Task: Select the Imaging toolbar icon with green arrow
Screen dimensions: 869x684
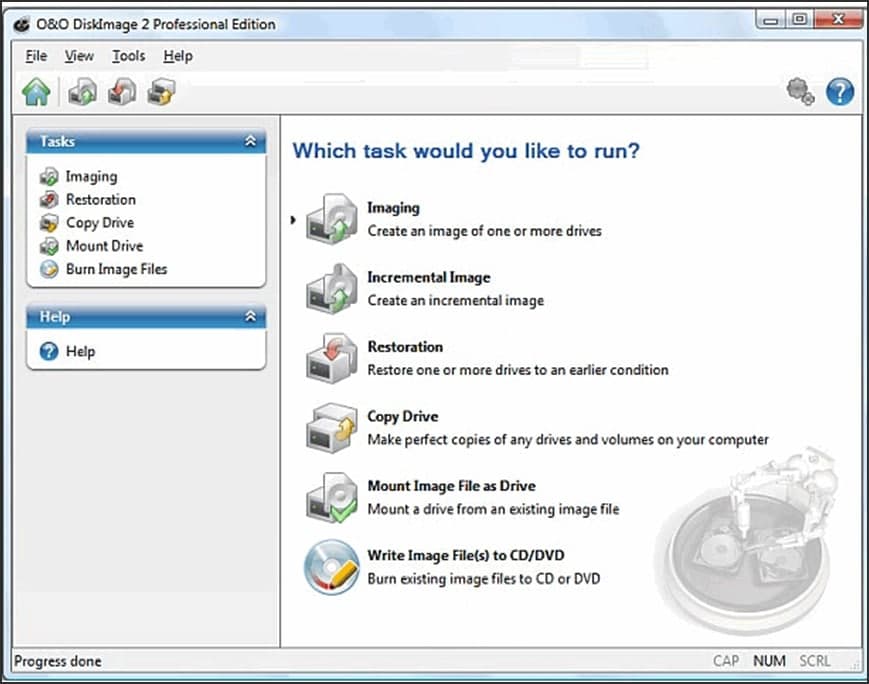Action: (x=80, y=92)
